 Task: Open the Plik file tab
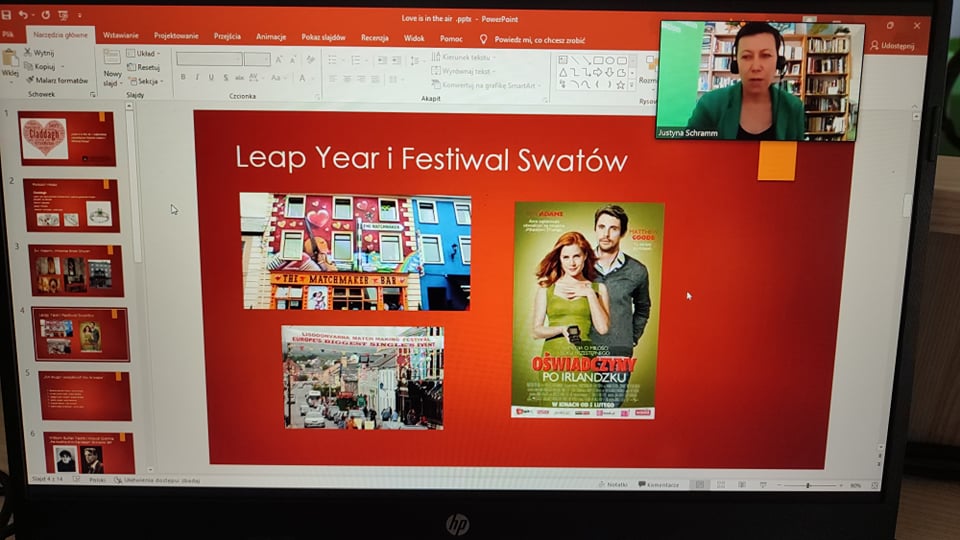[9, 34]
